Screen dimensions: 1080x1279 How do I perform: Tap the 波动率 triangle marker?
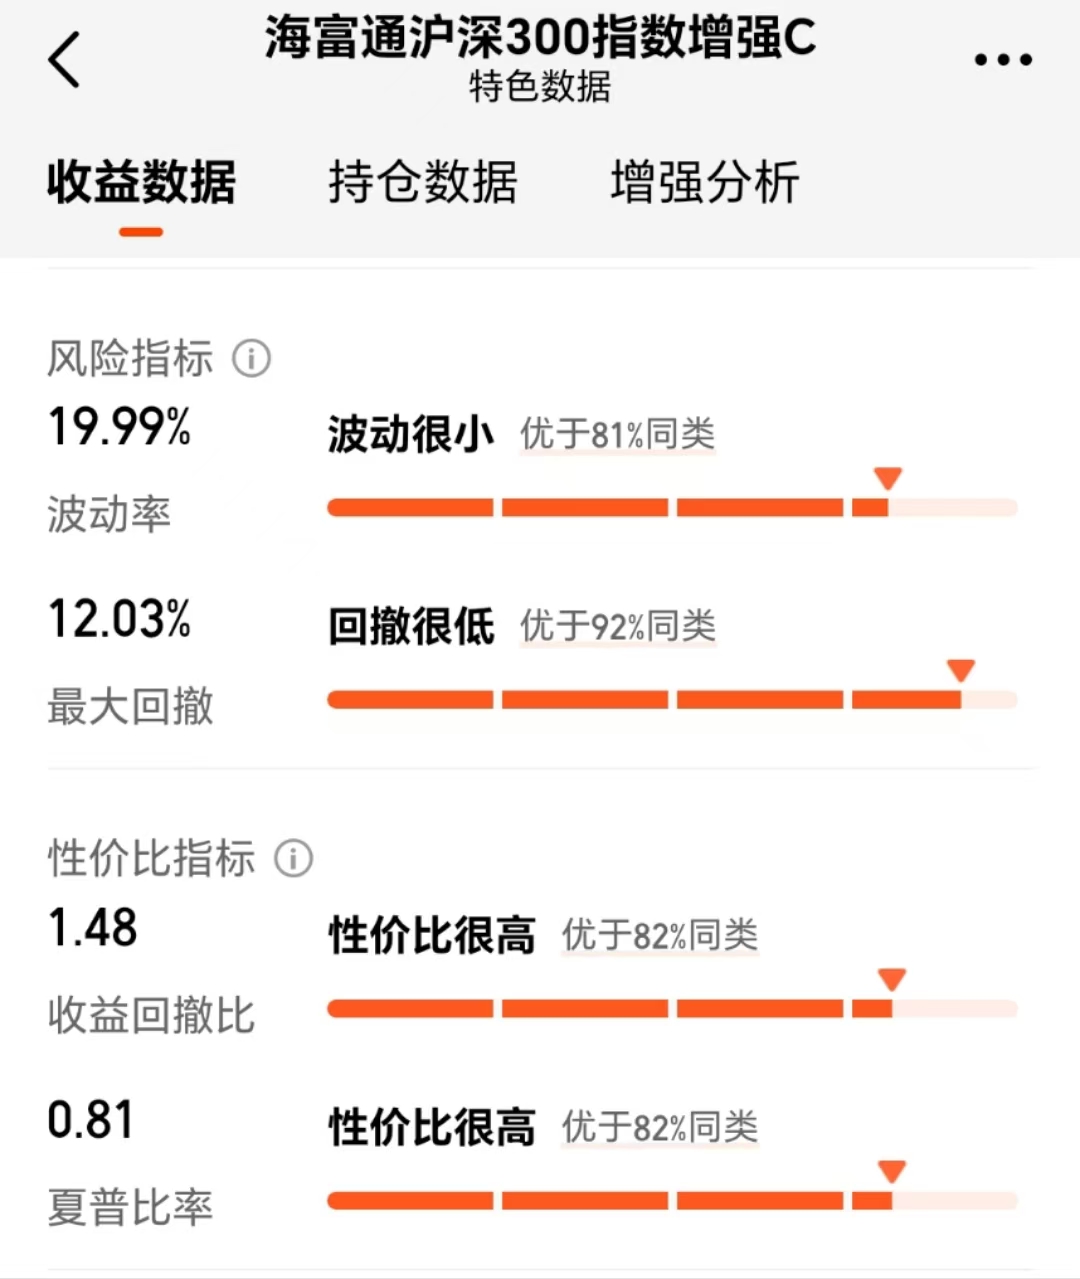point(888,478)
